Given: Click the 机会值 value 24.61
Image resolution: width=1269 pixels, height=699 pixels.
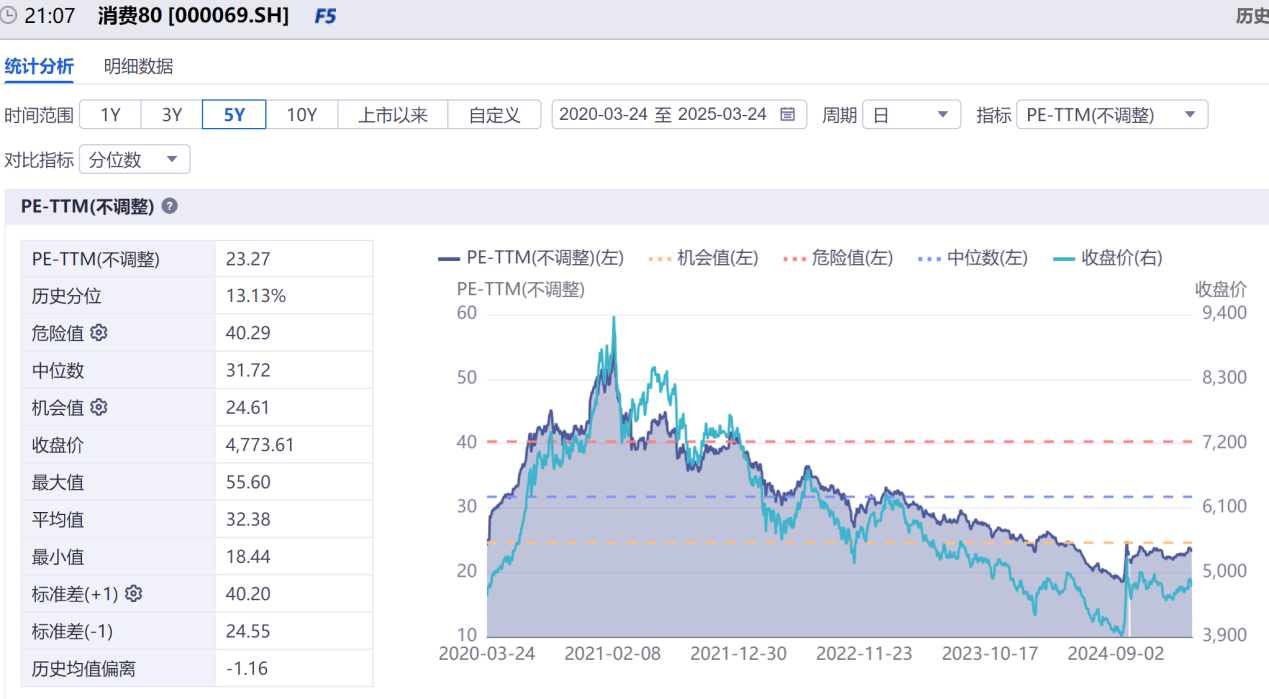Looking at the screenshot, I should click(x=248, y=407).
